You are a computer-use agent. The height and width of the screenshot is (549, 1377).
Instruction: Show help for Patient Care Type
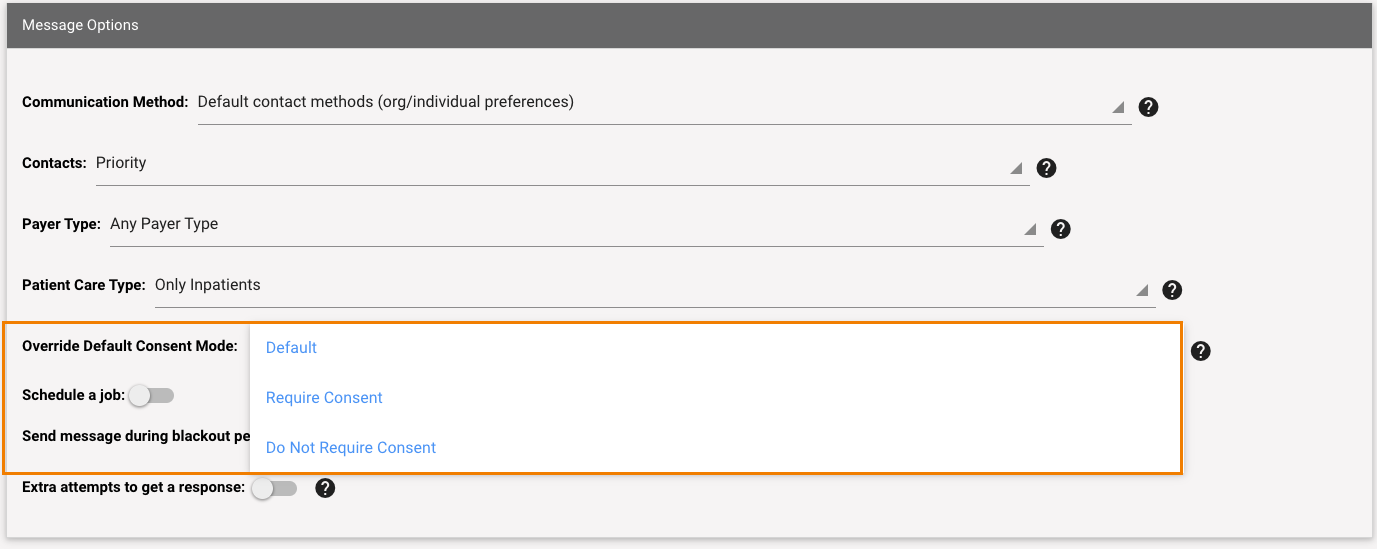(x=1173, y=290)
